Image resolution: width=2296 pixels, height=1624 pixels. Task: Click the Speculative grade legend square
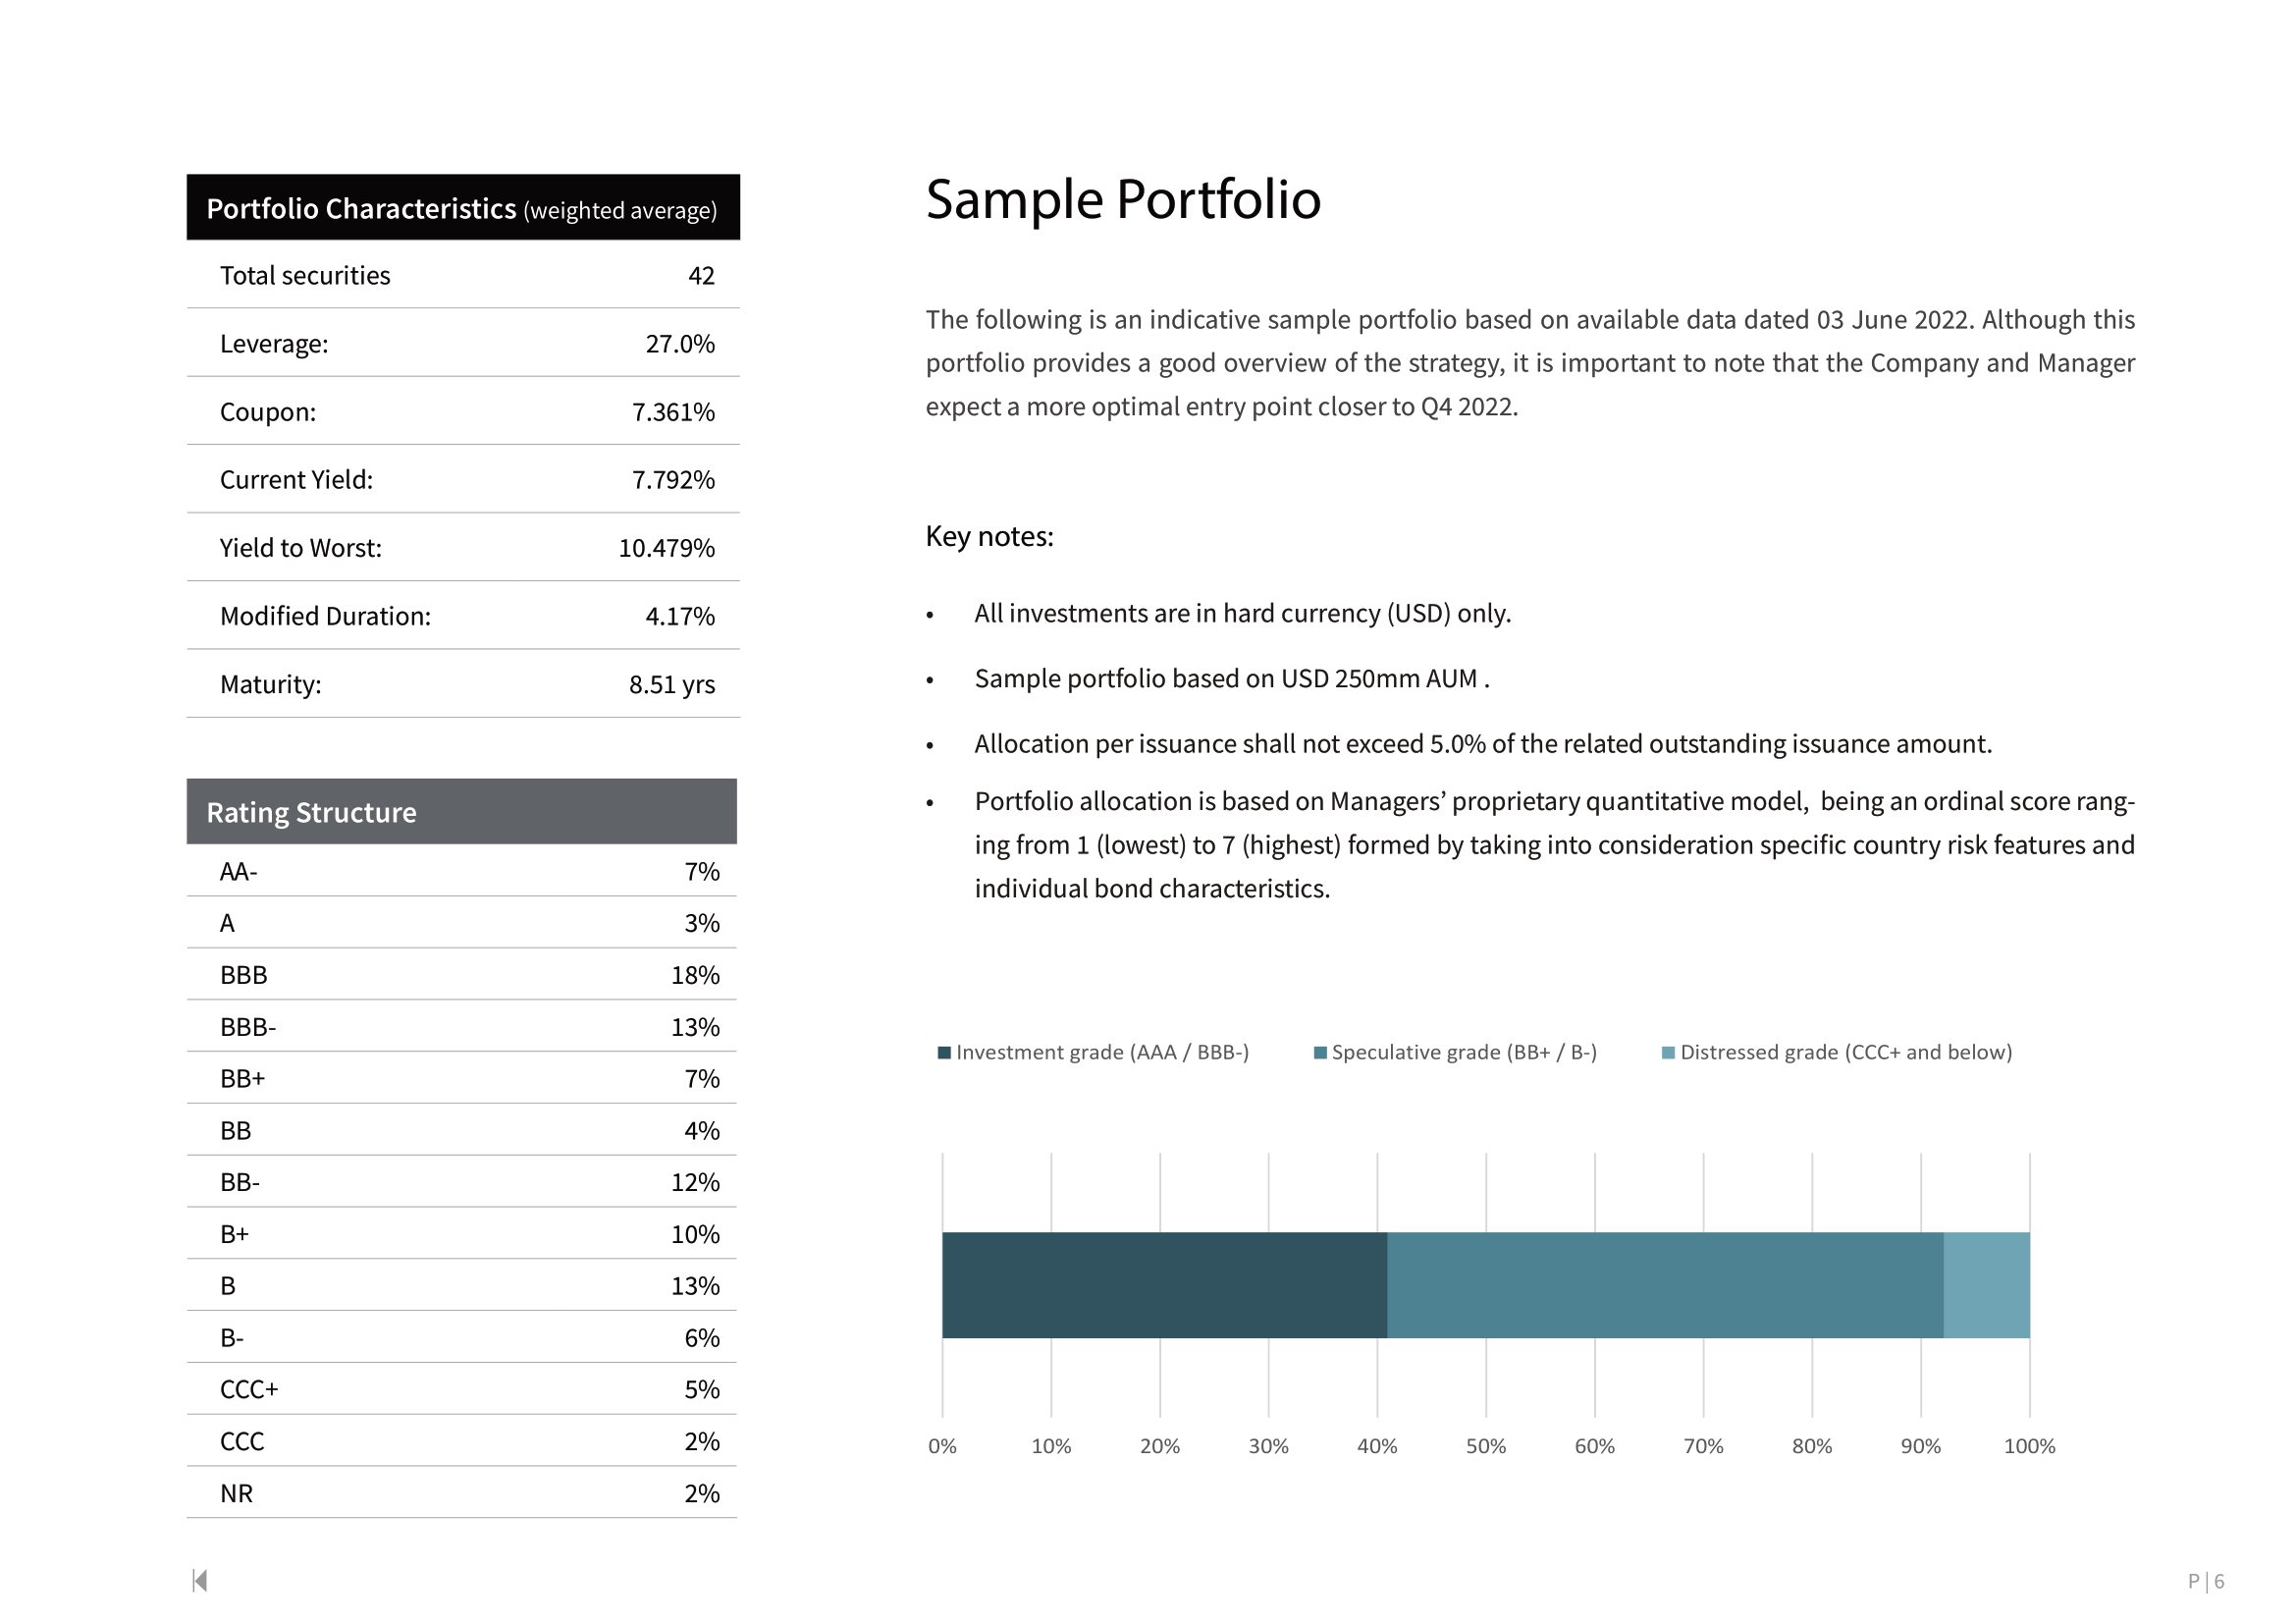pyautogui.click(x=1320, y=1053)
